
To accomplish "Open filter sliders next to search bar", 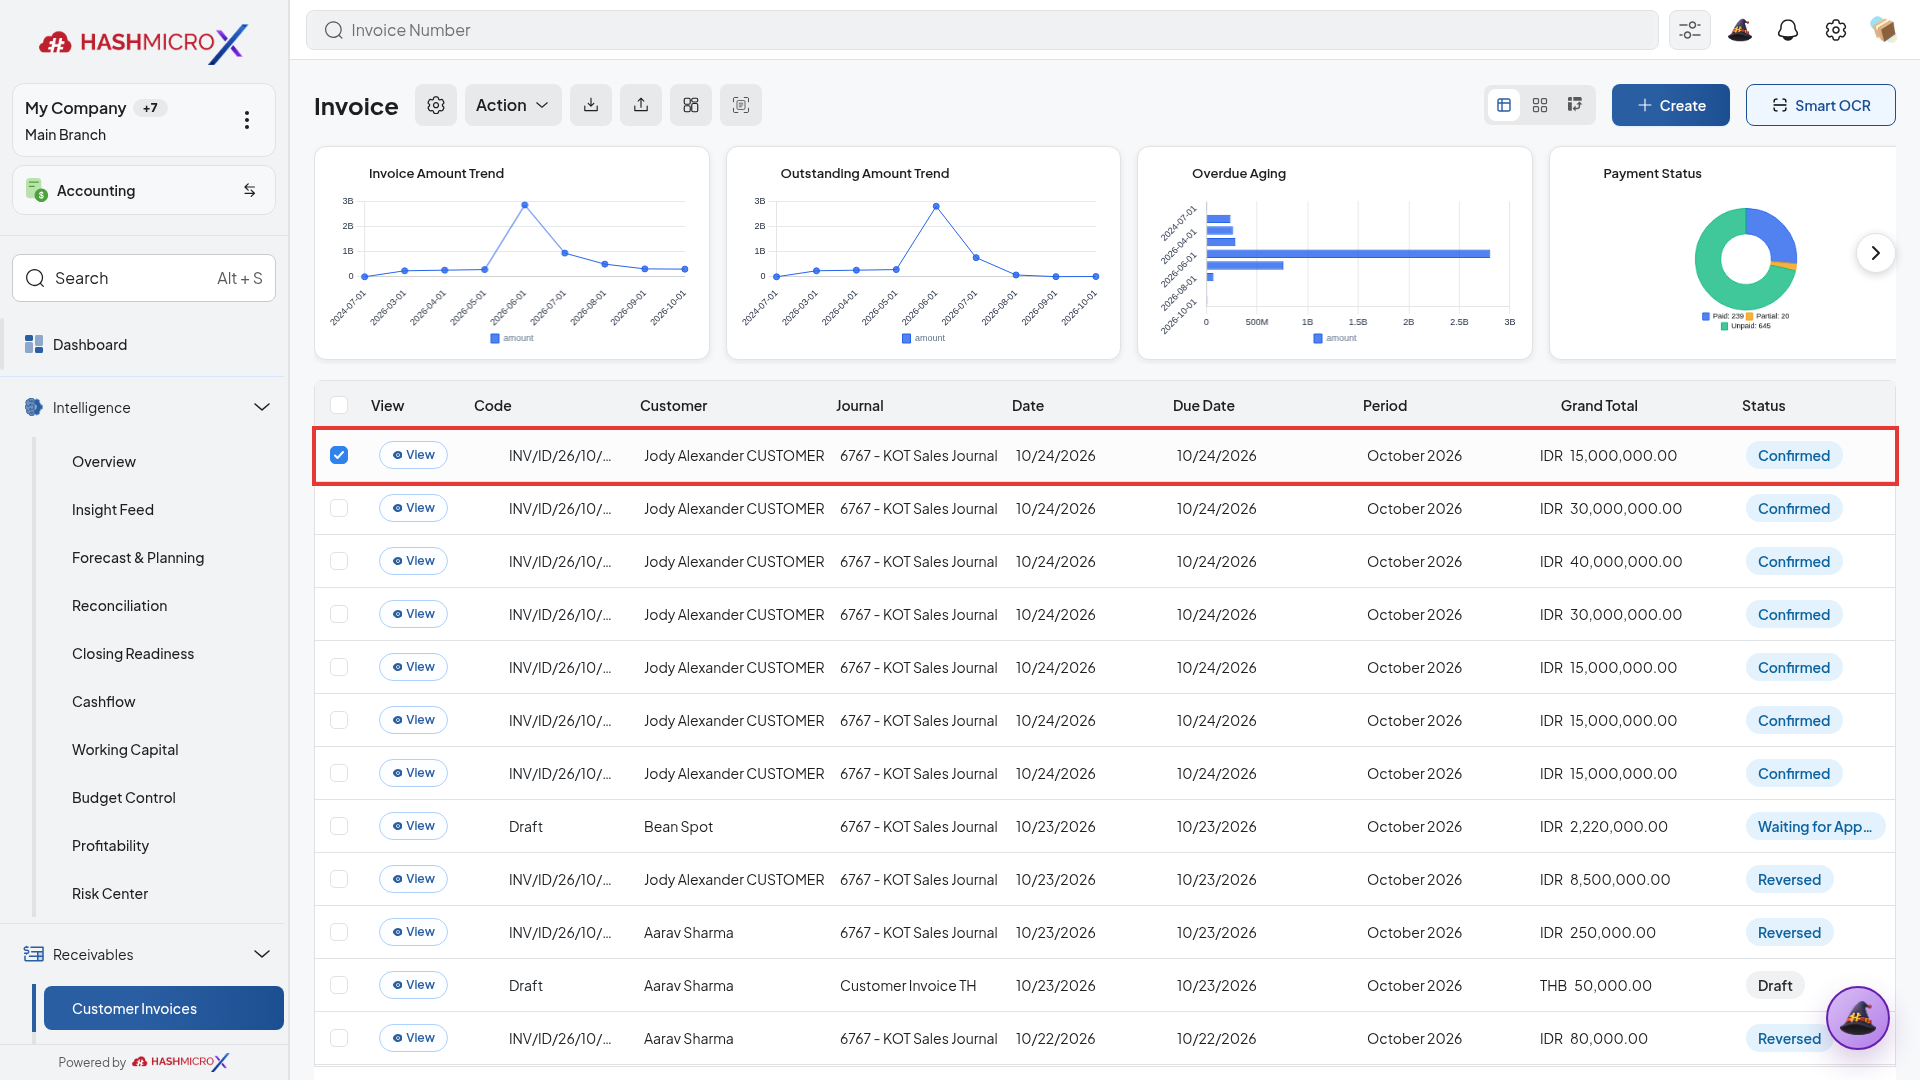I will 1690,30.
